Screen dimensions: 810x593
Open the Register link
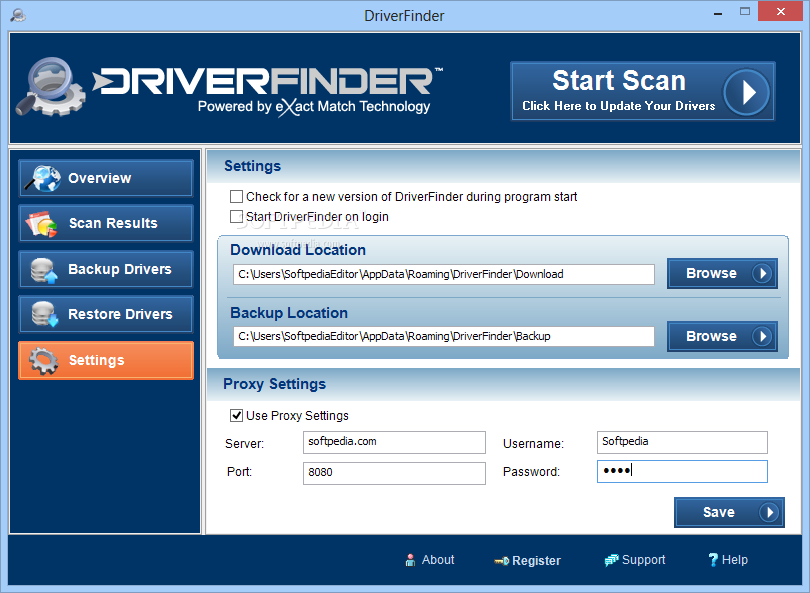(x=527, y=560)
